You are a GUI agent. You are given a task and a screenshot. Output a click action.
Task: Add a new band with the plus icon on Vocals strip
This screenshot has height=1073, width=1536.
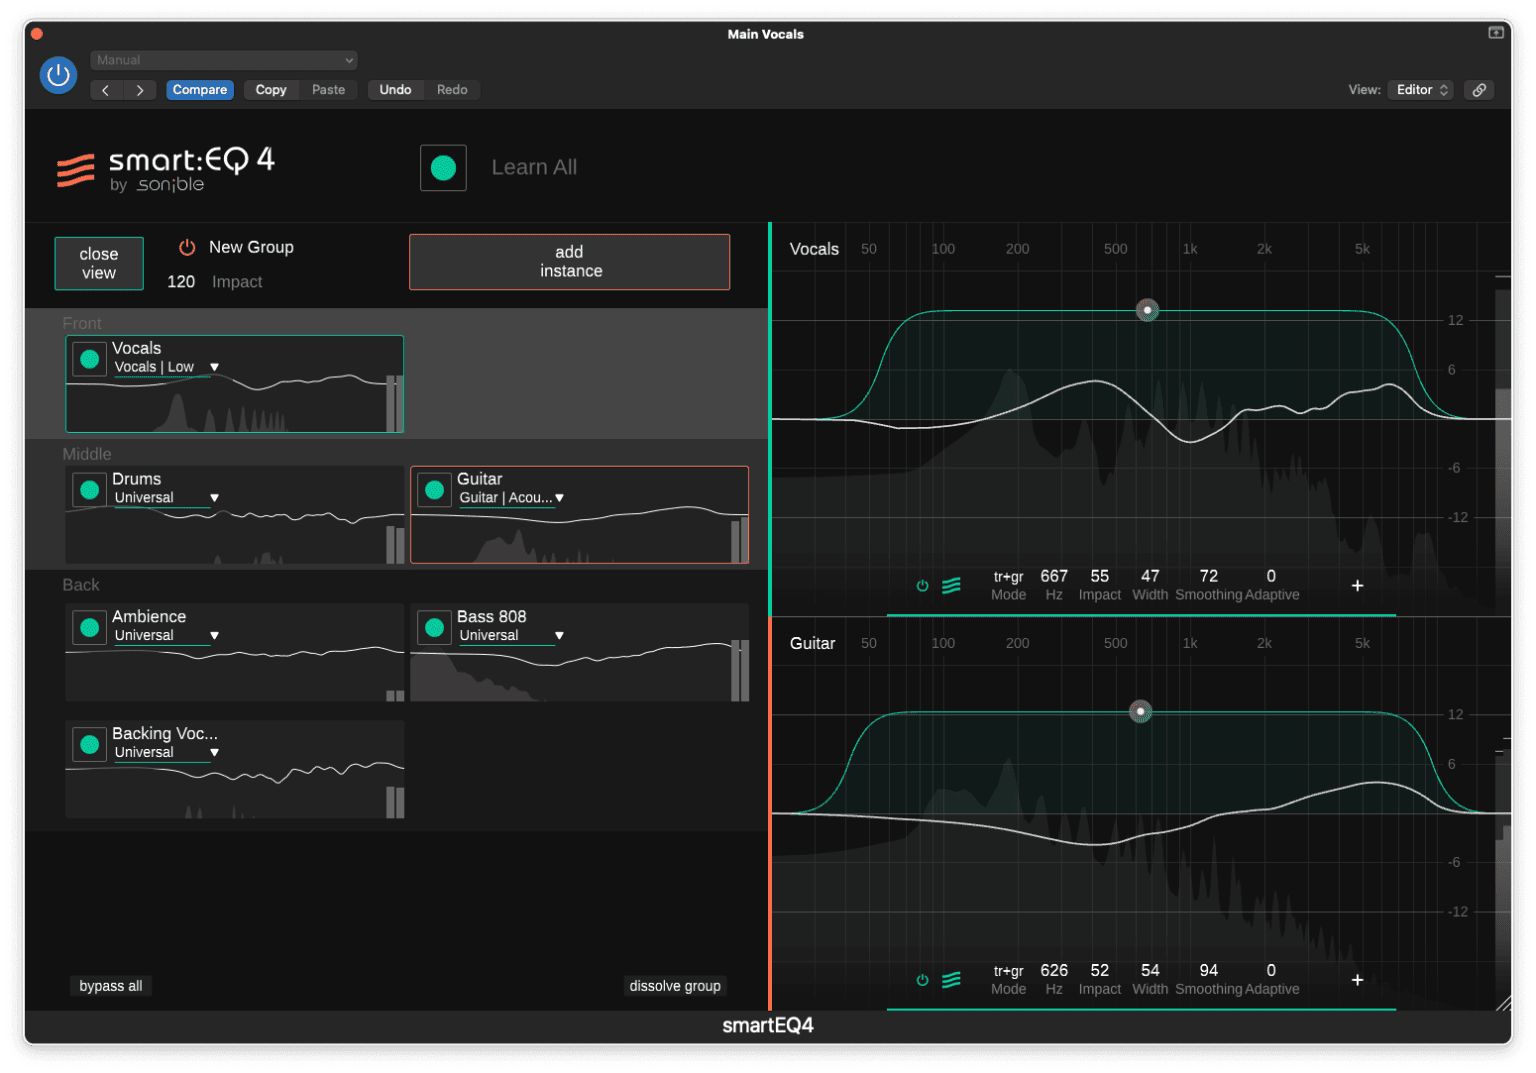pos(1357,585)
